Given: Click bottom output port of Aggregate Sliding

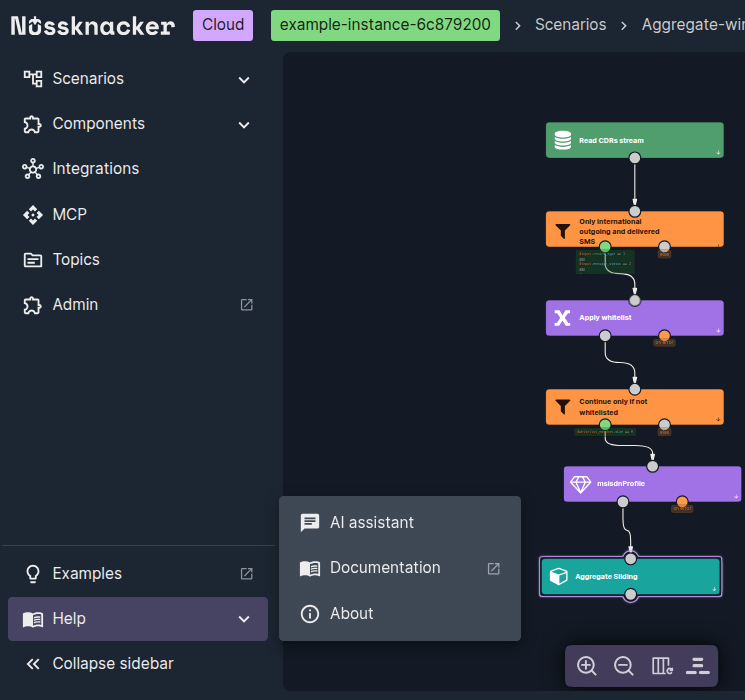Looking at the screenshot, I should (630, 595).
